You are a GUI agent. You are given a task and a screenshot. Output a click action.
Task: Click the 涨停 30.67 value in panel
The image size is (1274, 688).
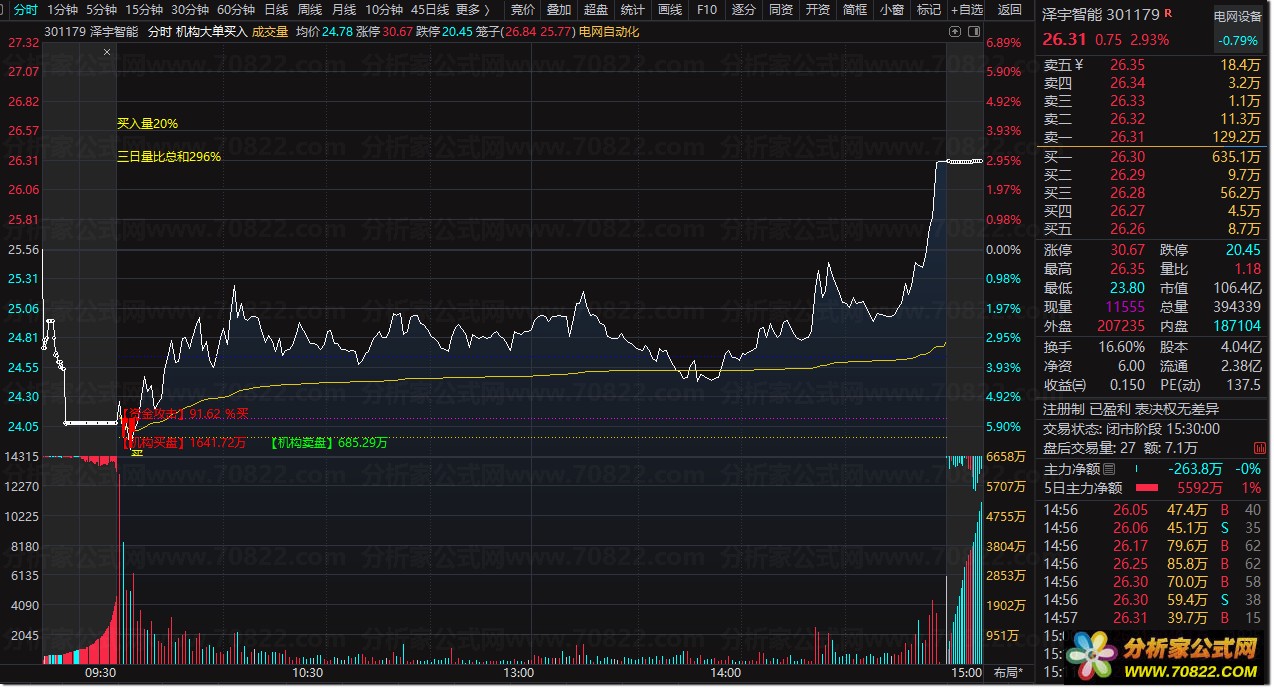click(1128, 250)
